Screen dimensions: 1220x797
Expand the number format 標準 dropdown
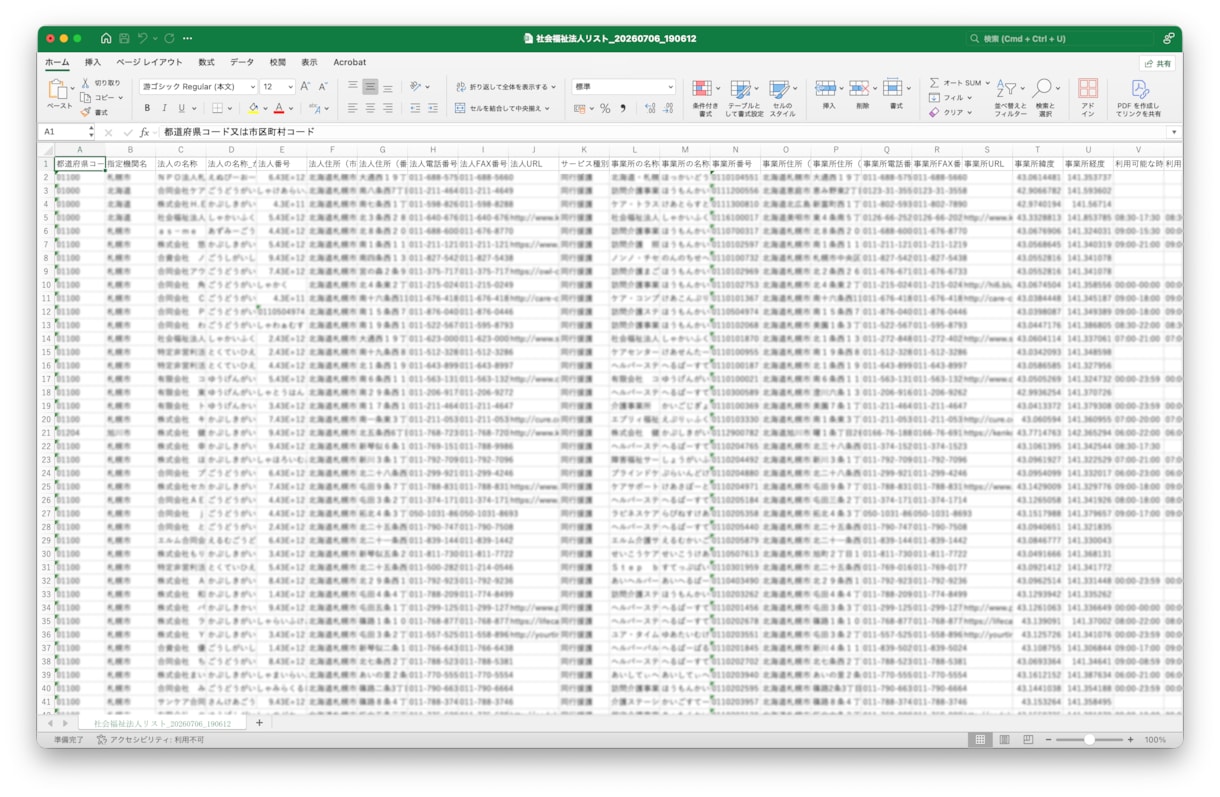pyautogui.click(x=670, y=87)
